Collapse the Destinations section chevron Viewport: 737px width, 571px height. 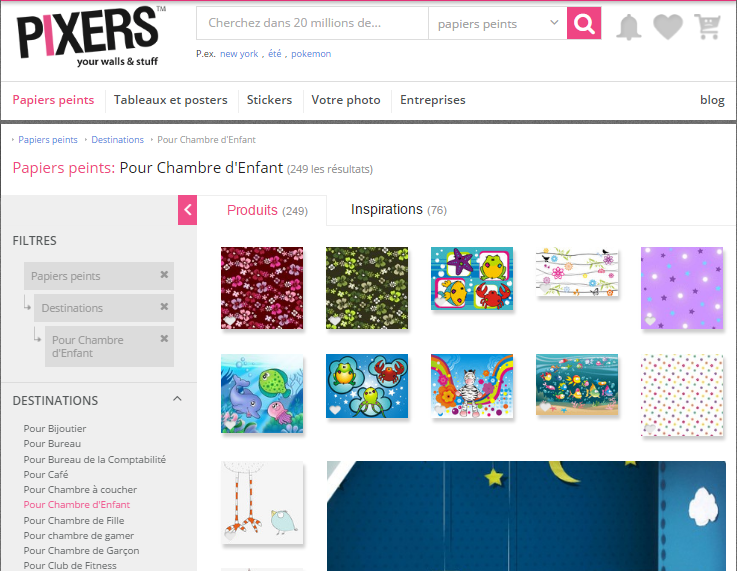(177, 399)
